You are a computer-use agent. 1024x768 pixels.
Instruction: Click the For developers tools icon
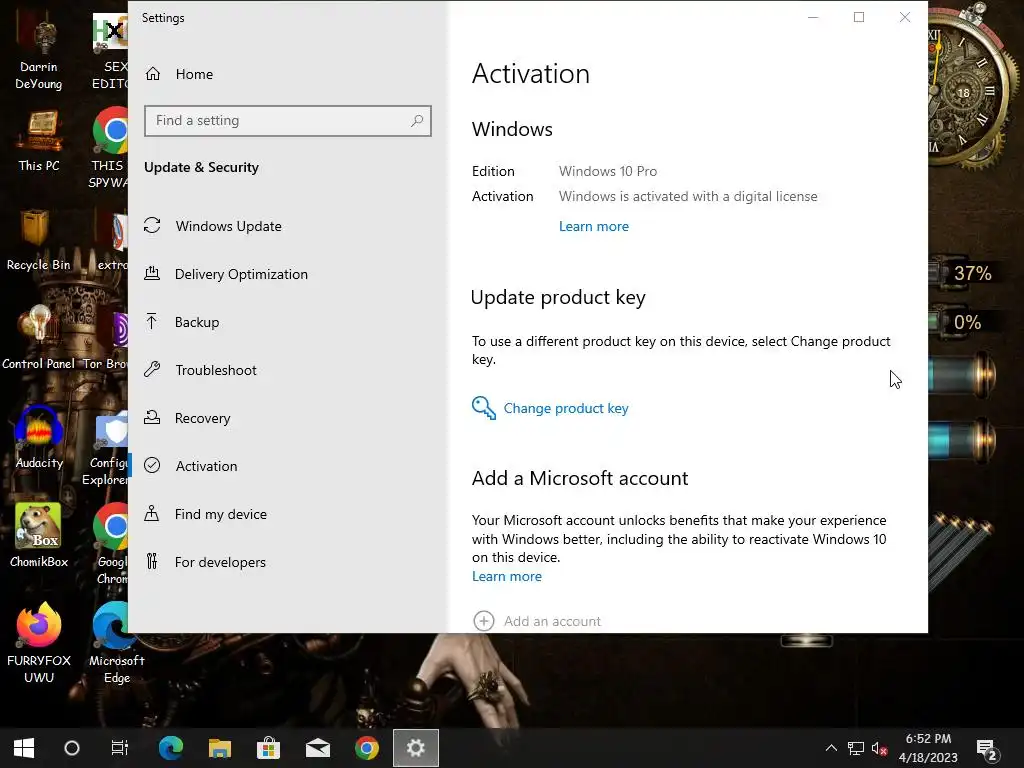pyautogui.click(x=152, y=561)
